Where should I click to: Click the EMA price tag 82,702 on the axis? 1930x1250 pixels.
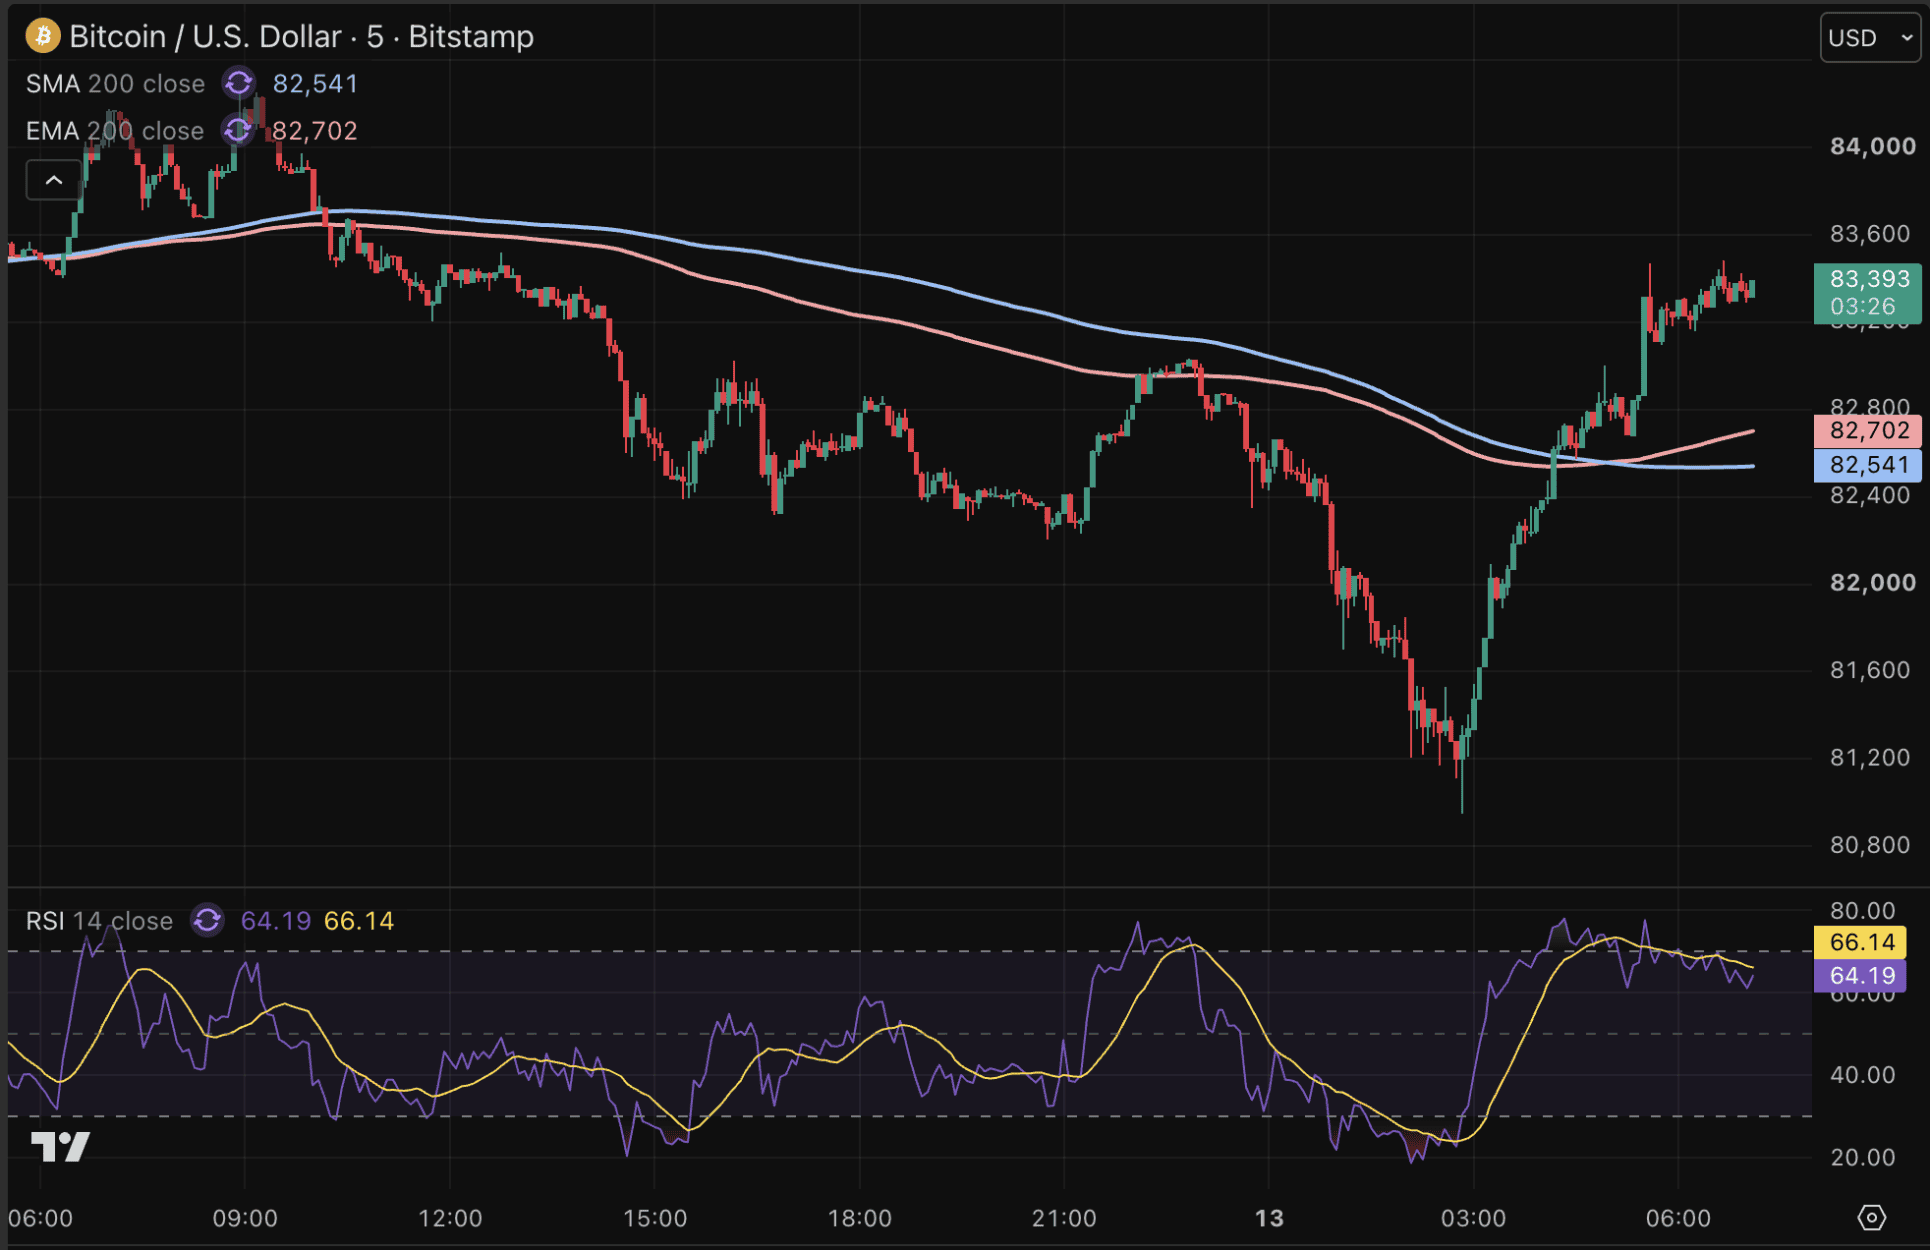[x=1868, y=431]
